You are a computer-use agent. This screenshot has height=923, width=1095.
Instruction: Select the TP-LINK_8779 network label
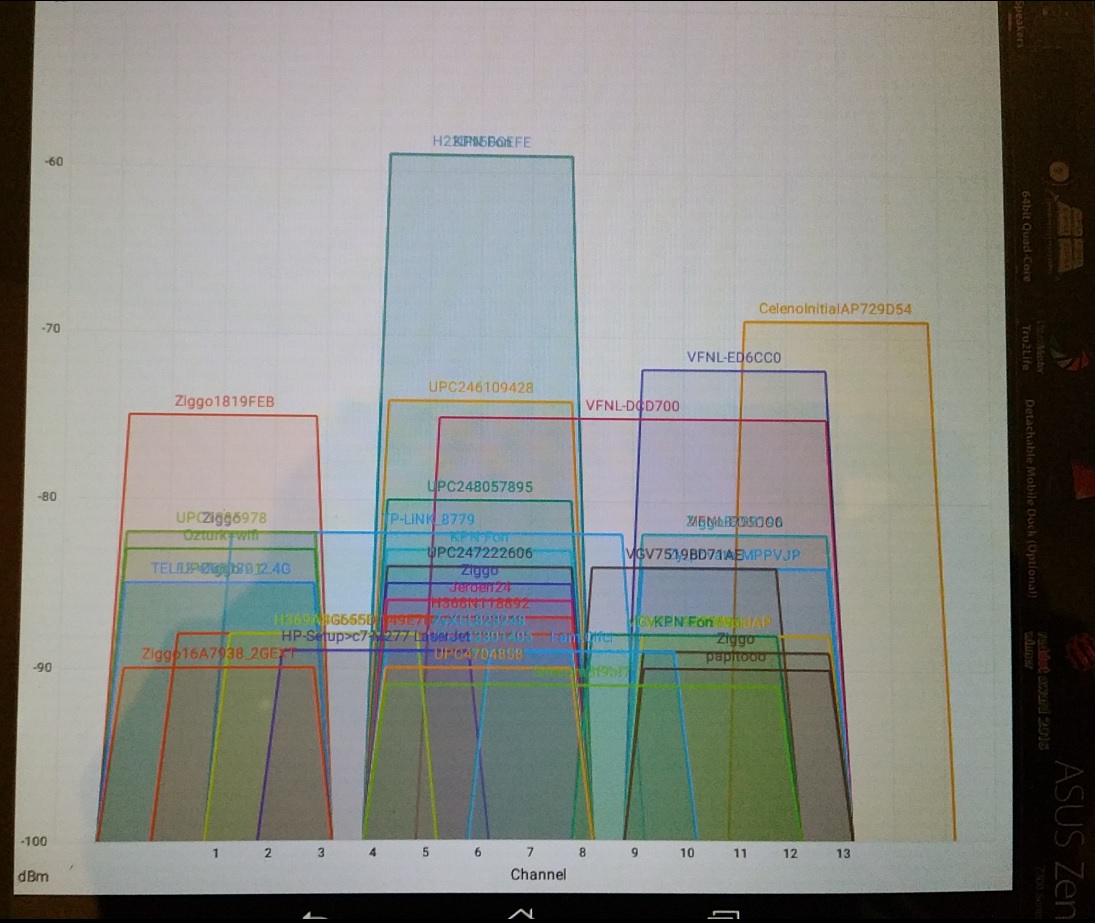(x=429, y=519)
